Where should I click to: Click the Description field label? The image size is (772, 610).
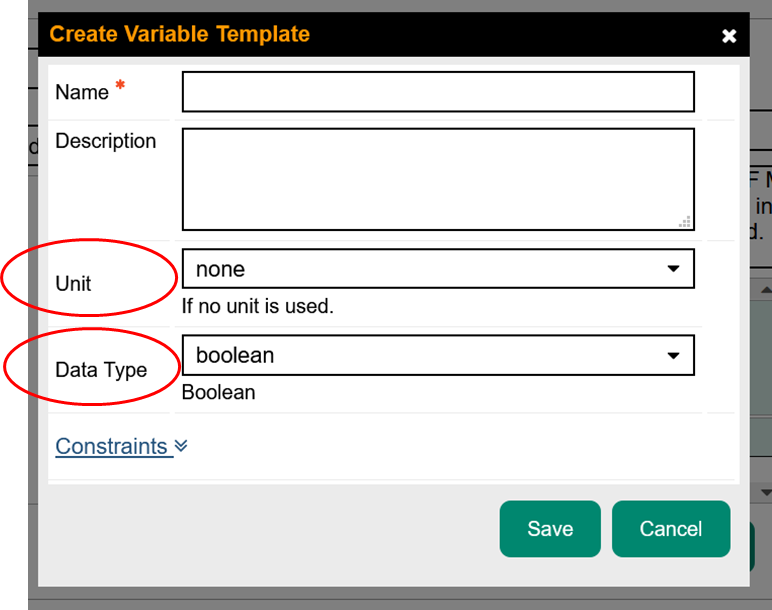105,141
